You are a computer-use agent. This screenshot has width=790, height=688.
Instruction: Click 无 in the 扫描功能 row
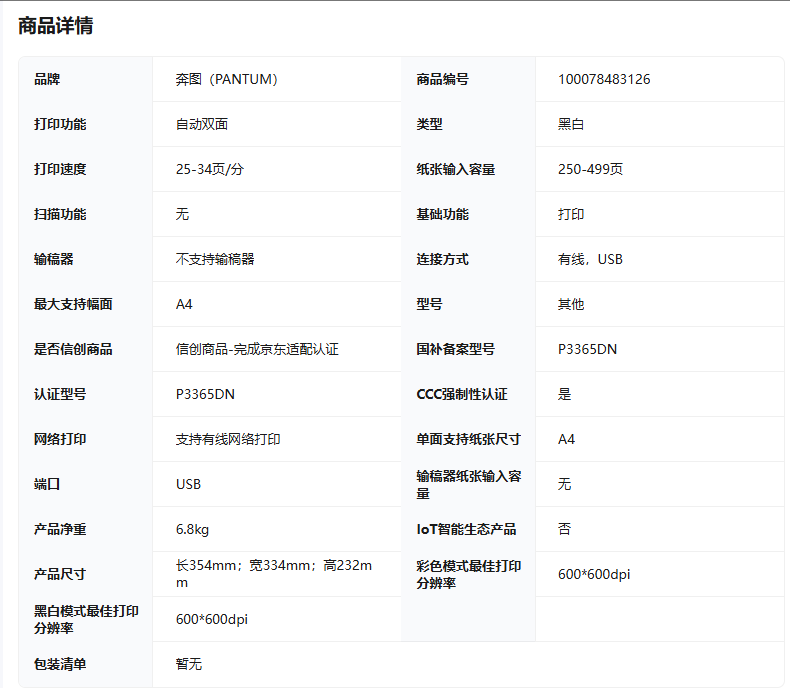(x=182, y=214)
